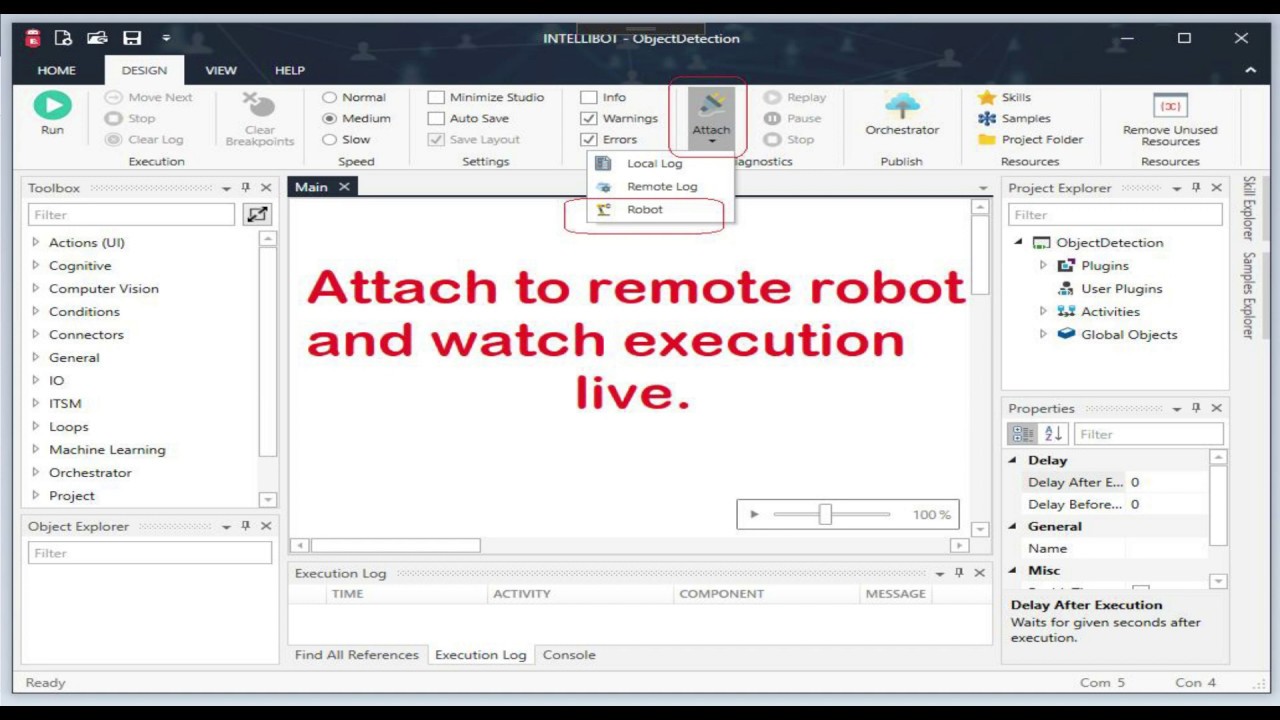Viewport: 1280px width, 720px height.
Task: Close the Main document tab
Action: pyautogui.click(x=344, y=187)
